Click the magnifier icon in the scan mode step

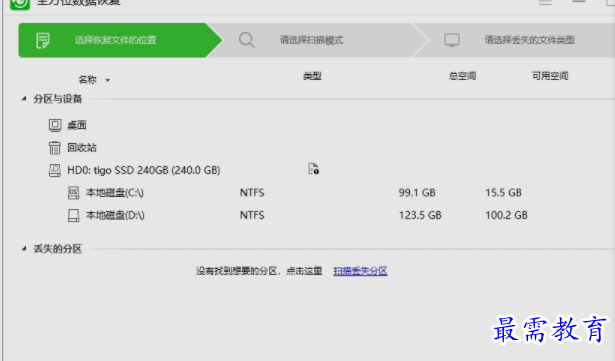pyautogui.click(x=247, y=40)
